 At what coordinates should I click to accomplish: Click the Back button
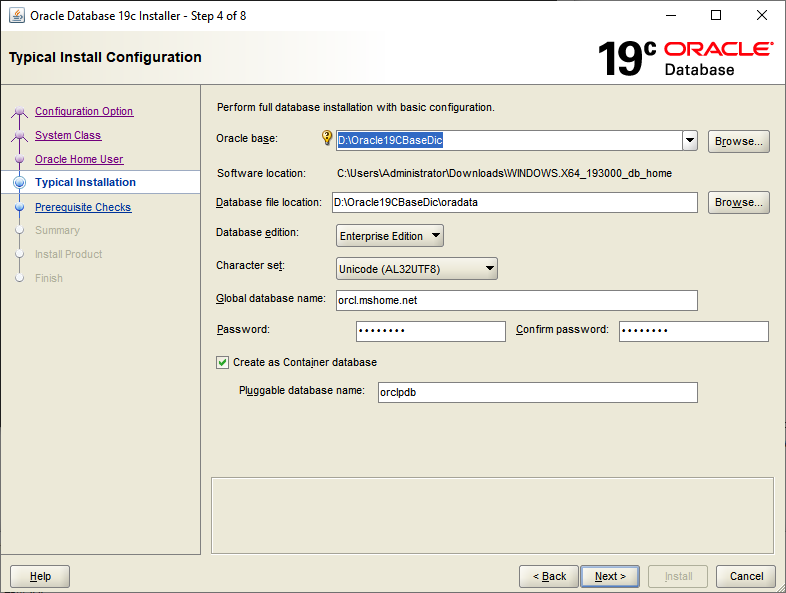[549, 576]
